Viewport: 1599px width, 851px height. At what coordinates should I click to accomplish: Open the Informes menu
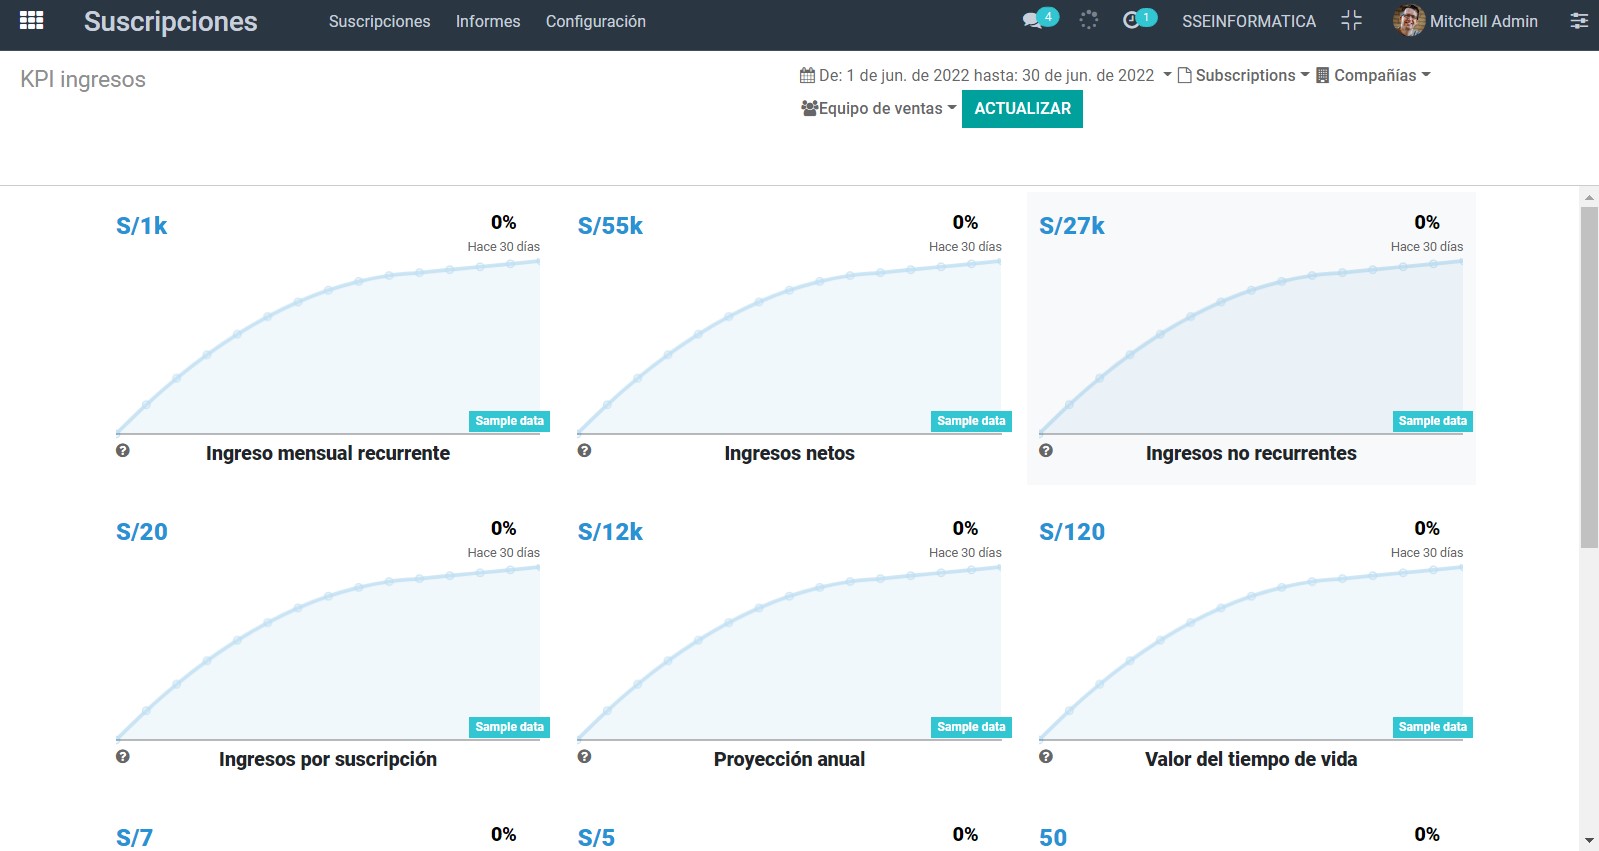coord(488,21)
